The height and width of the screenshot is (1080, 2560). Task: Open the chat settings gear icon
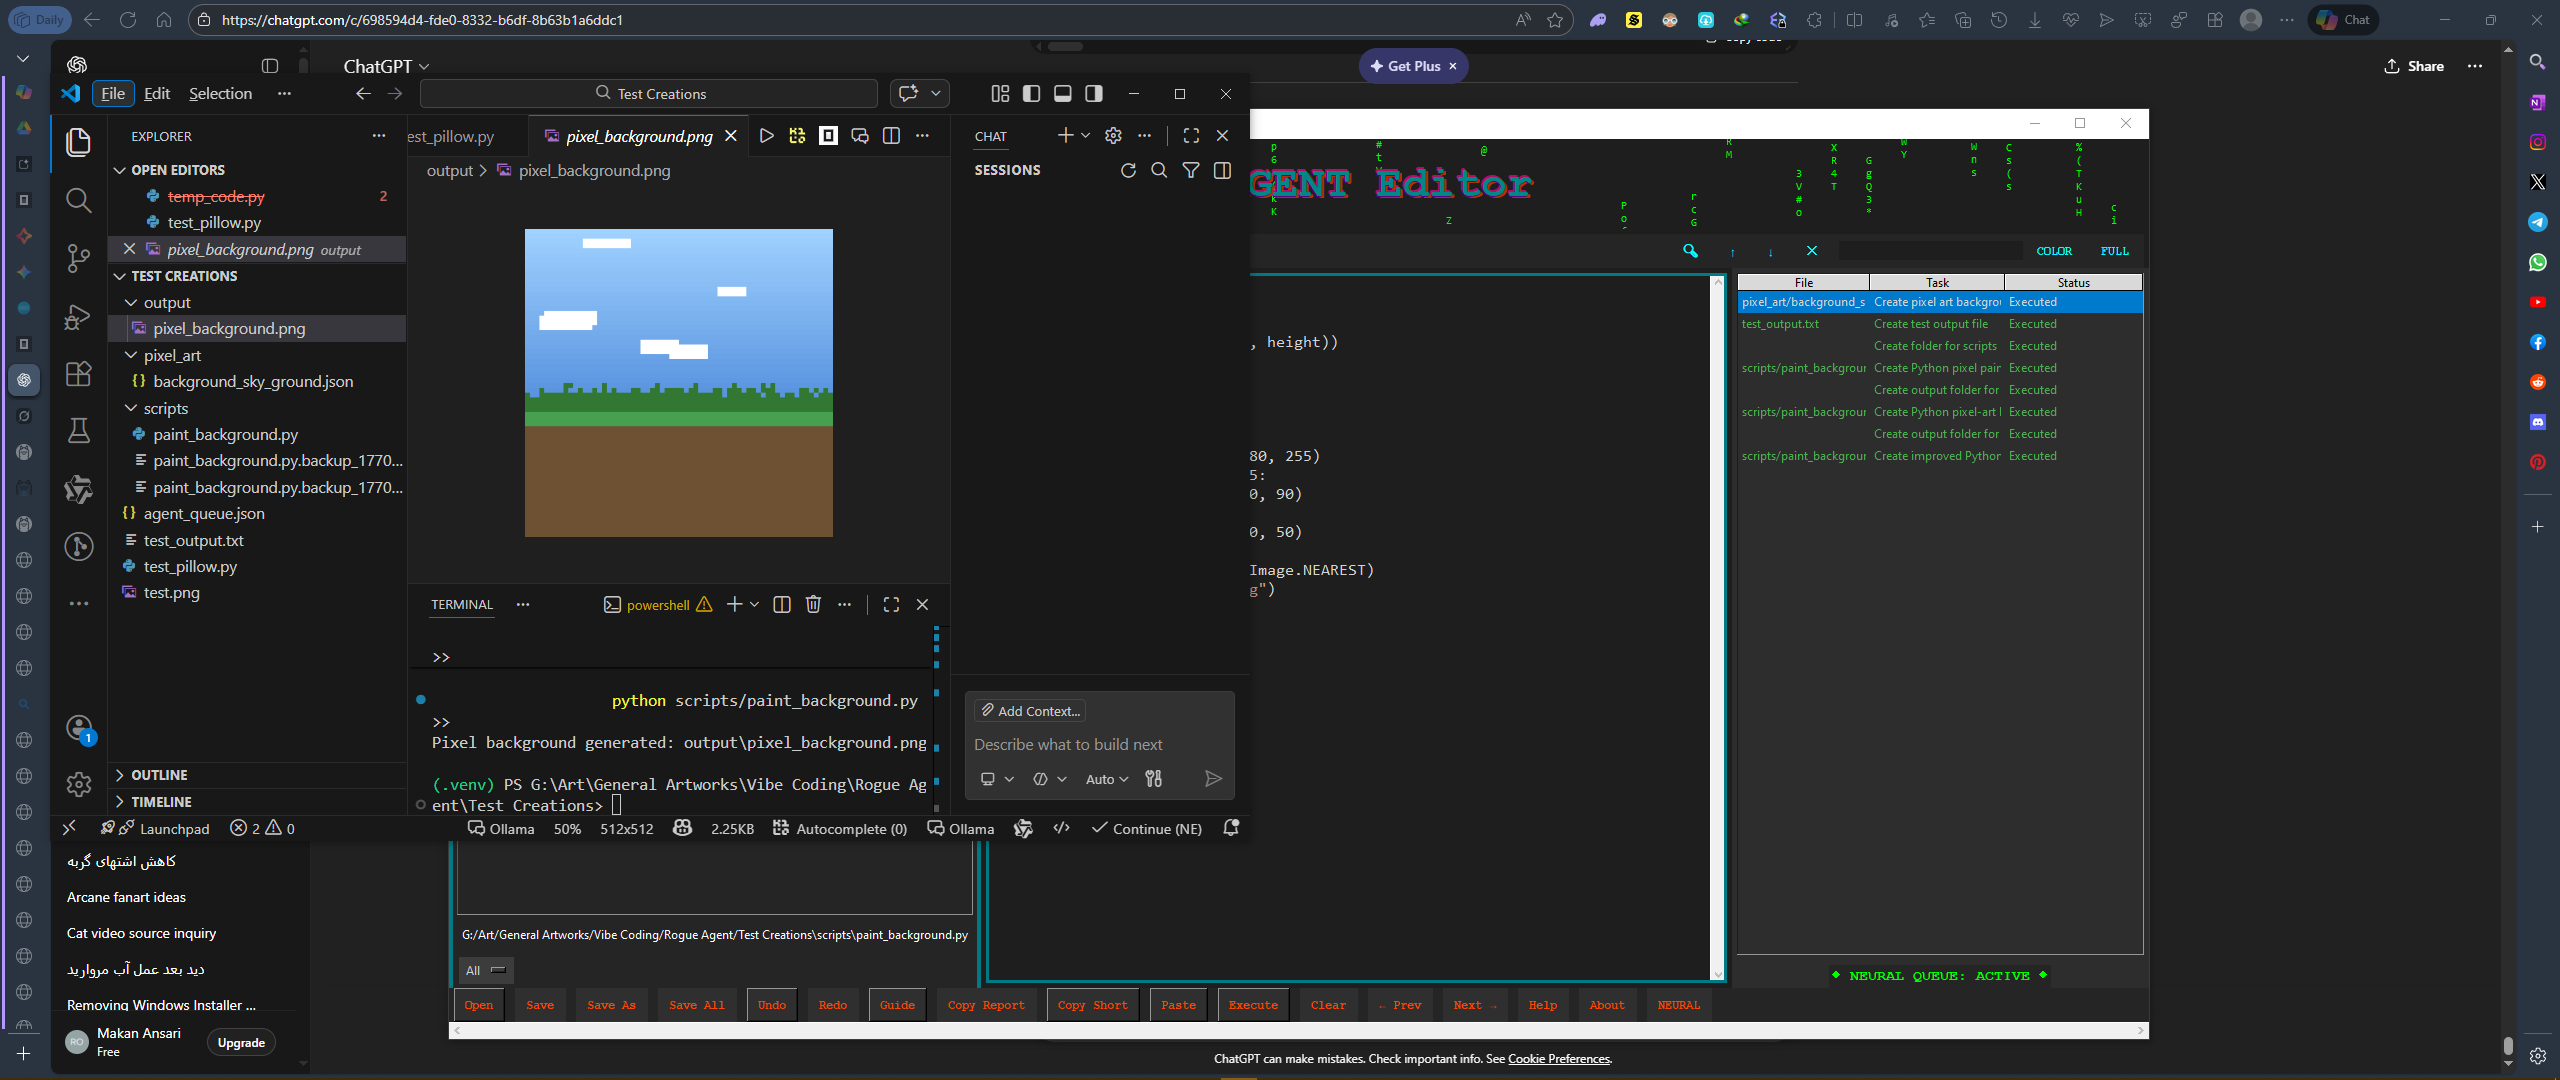point(1113,136)
